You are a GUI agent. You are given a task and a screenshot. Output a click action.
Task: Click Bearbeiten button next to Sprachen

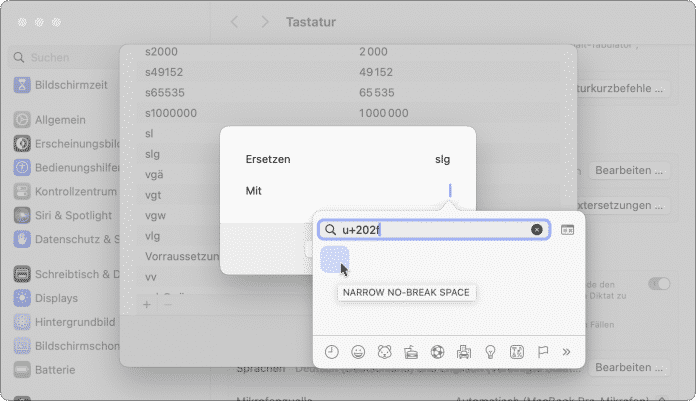click(629, 368)
